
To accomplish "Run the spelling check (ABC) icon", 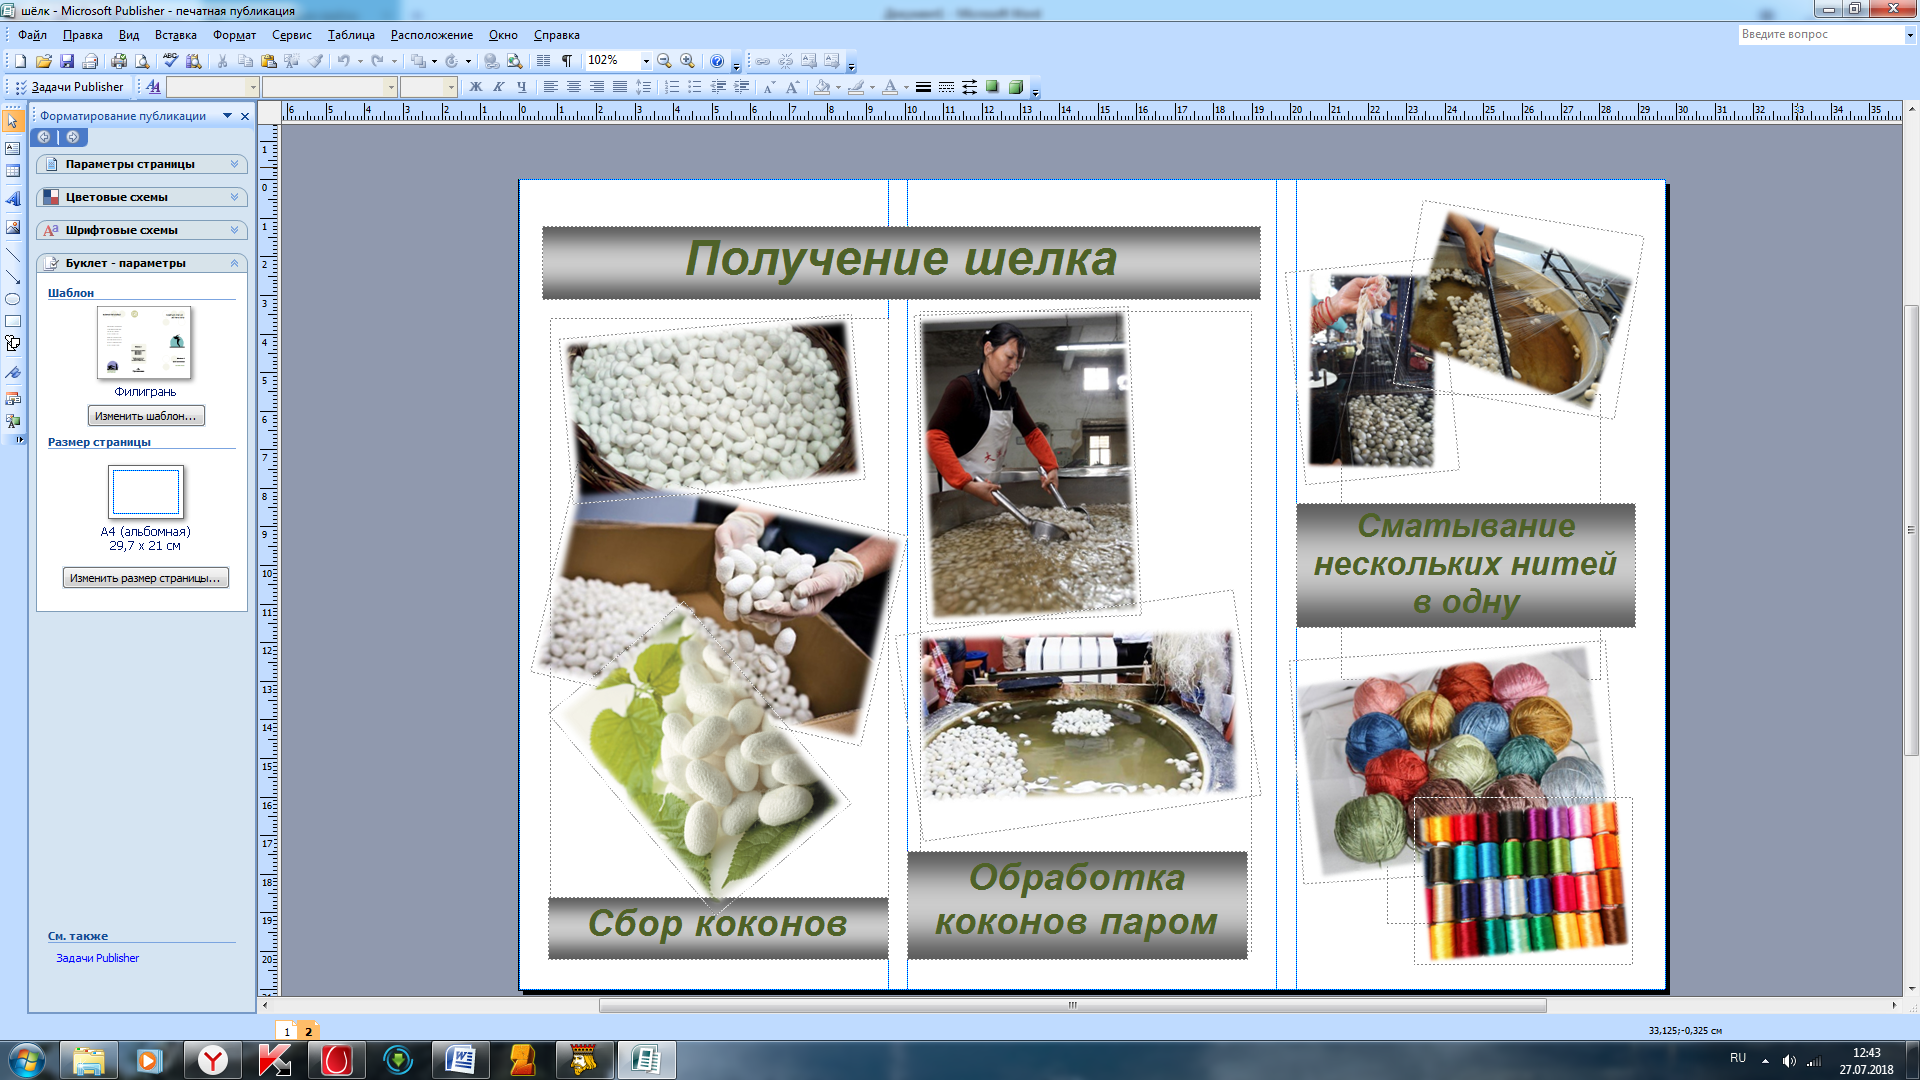I will pos(170,61).
